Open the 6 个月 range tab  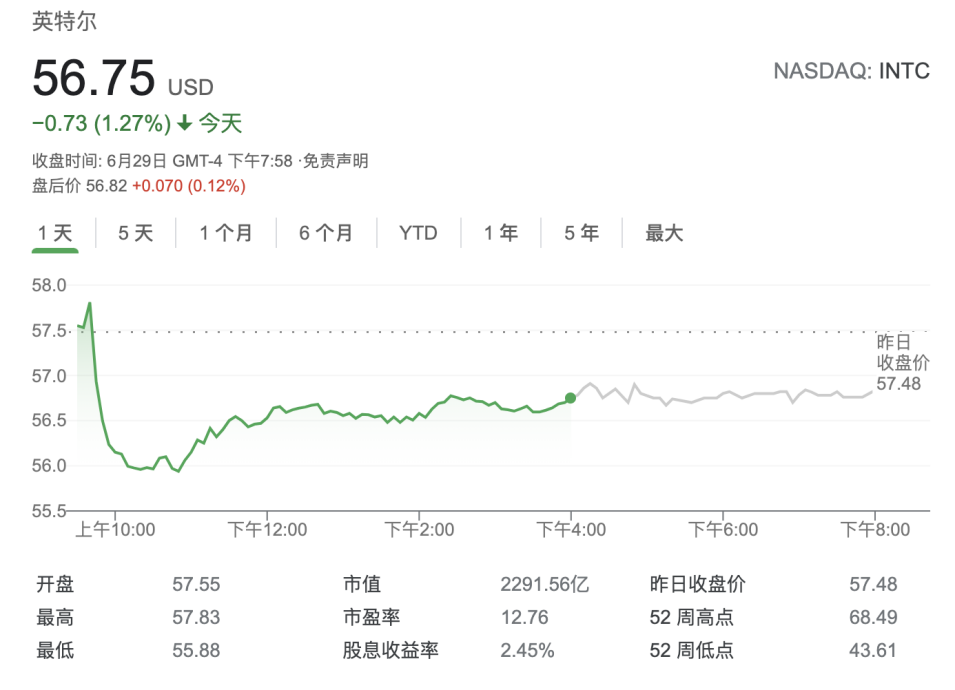[x=326, y=233]
